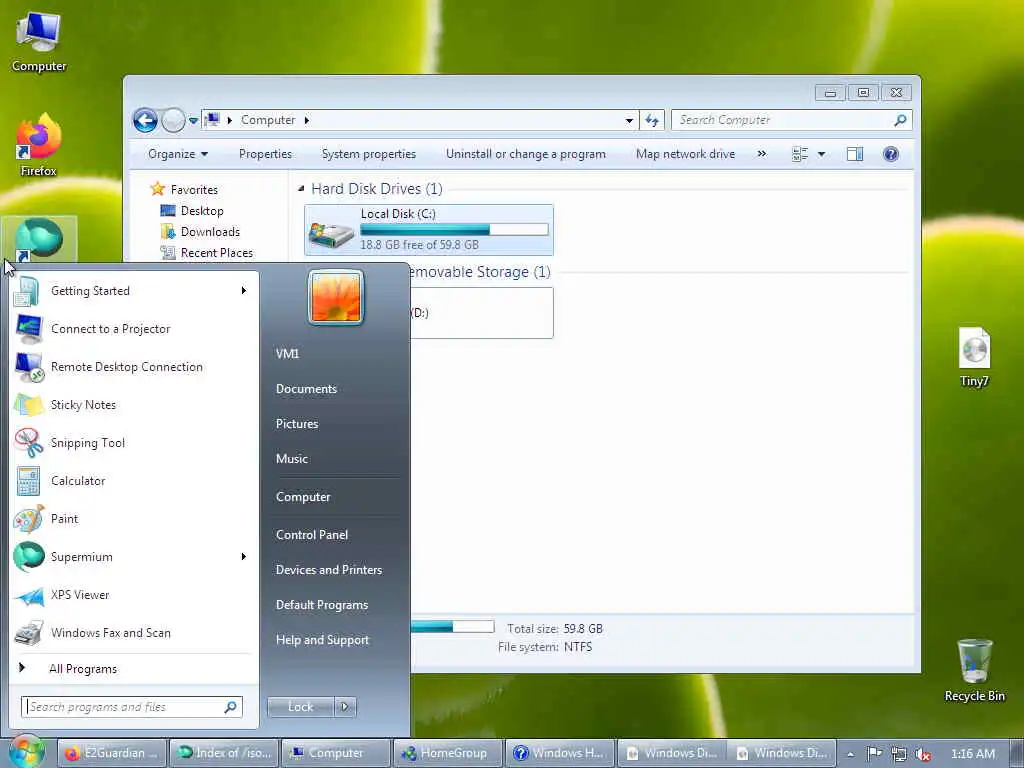
Task: Open Action Center flag in tray
Action: [x=874, y=754]
